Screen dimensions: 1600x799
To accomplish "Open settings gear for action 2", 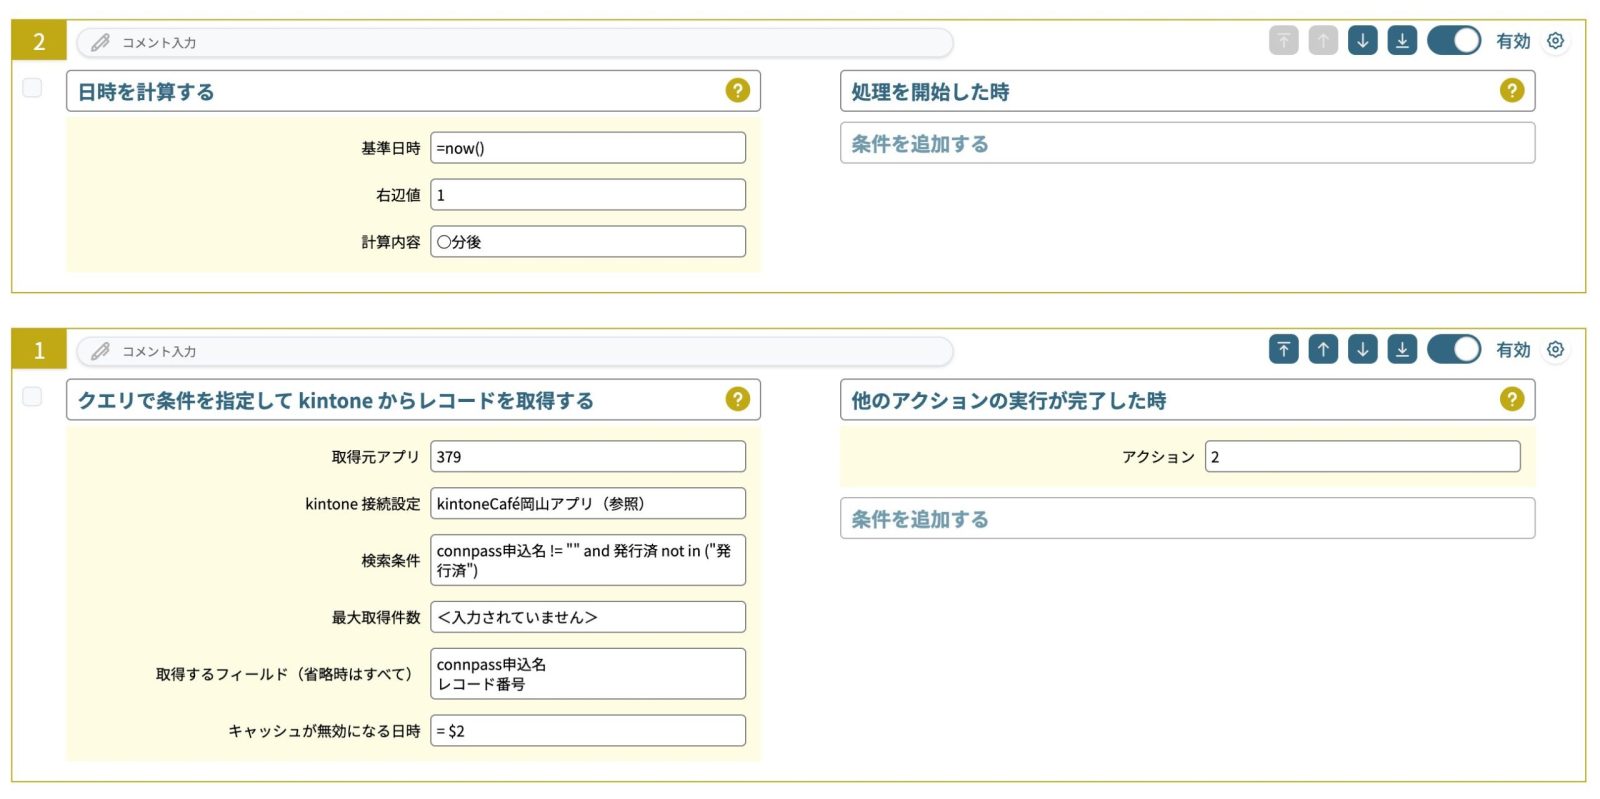I will pyautogui.click(x=1555, y=41).
